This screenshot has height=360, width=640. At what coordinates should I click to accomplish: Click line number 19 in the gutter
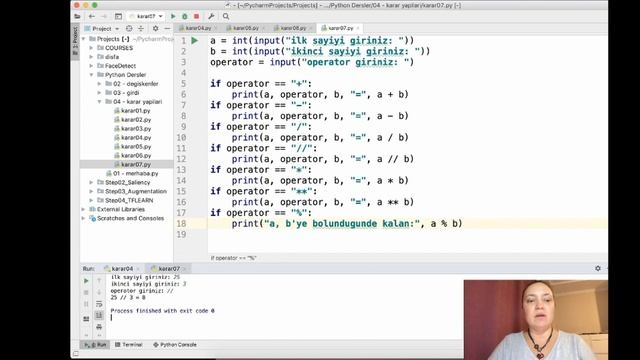pos(181,235)
